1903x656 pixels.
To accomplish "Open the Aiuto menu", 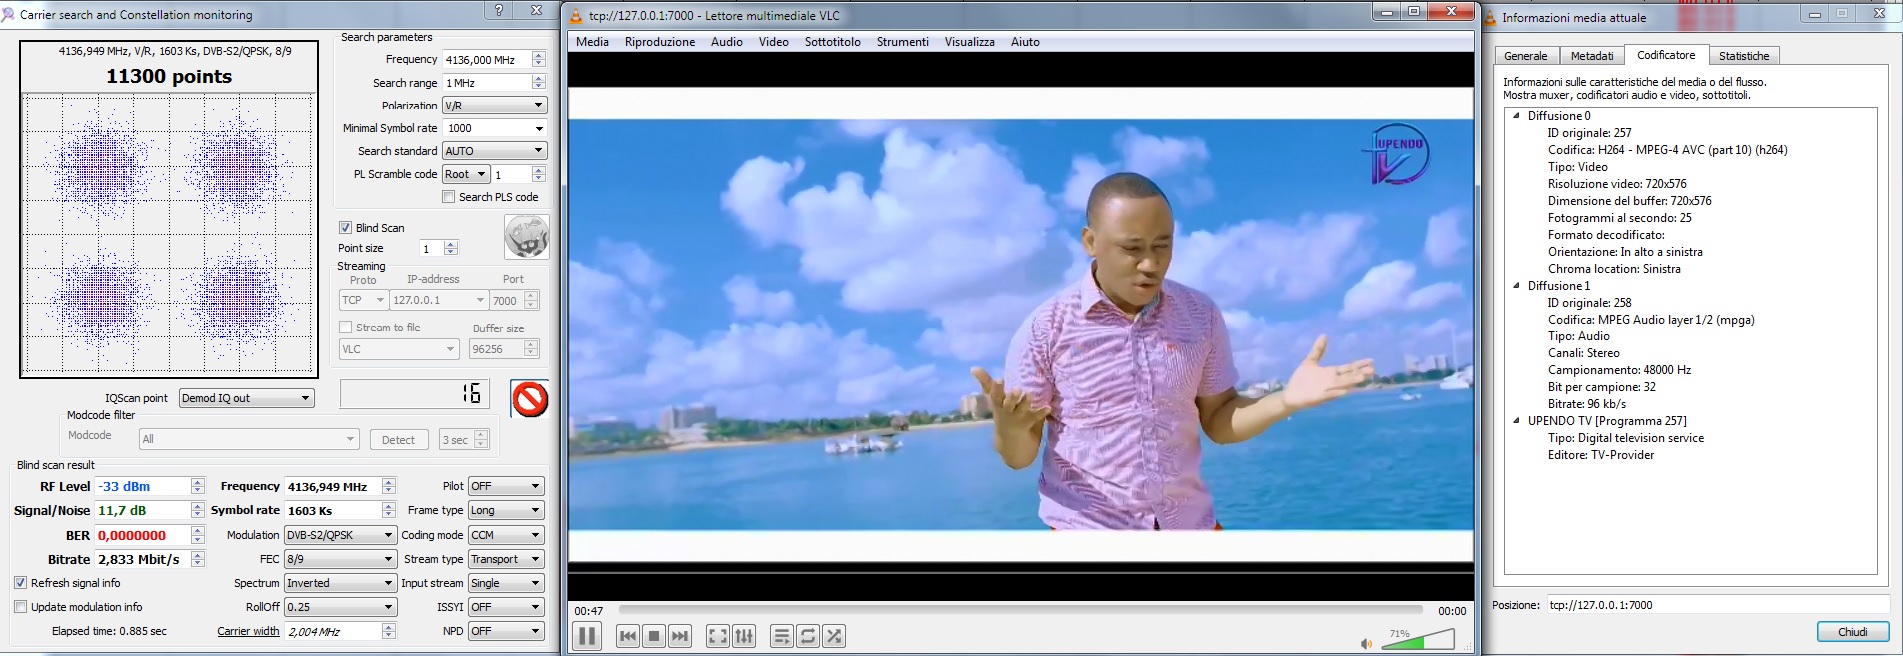I will click(1025, 42).
